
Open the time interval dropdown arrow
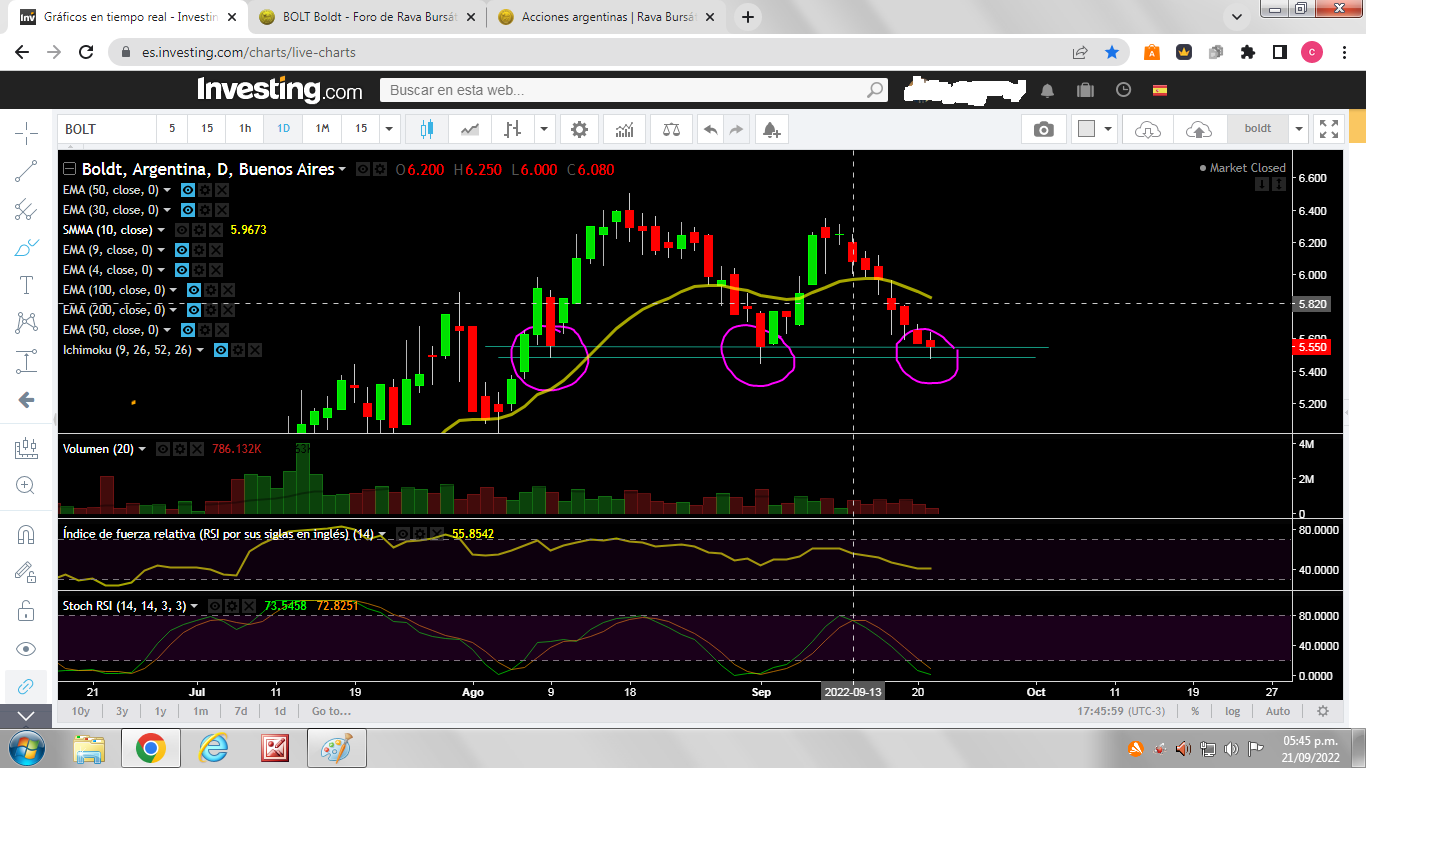tap(390, 129)
